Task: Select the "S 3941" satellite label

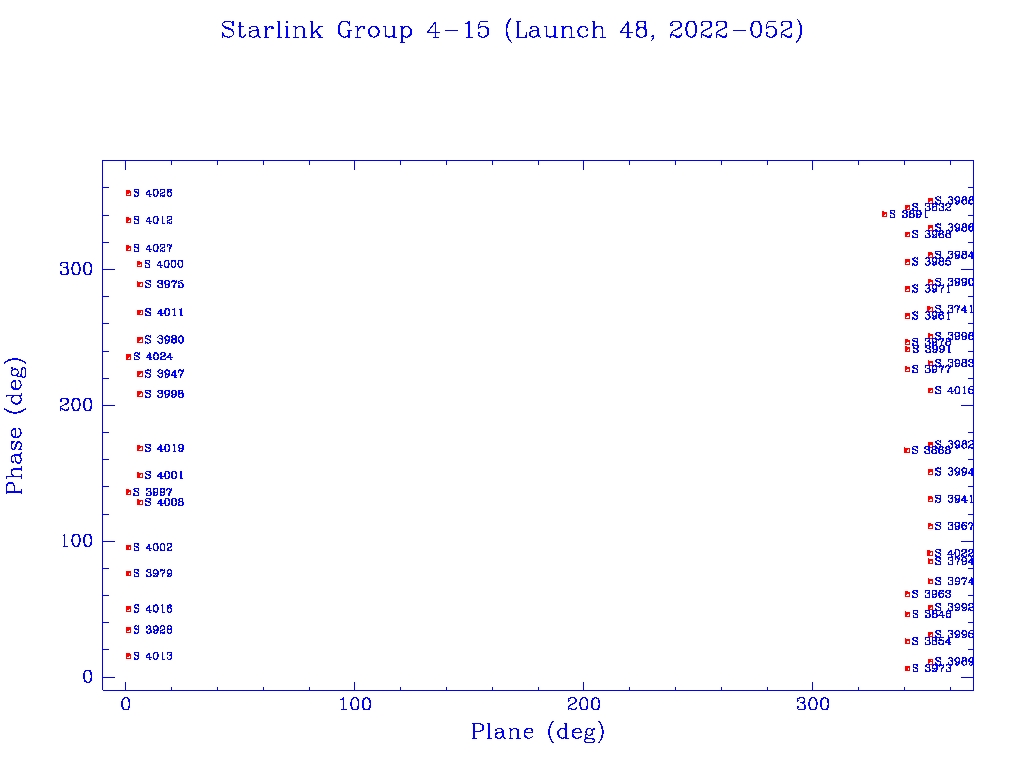Action: pyautogui.click(x=953, y=500)
